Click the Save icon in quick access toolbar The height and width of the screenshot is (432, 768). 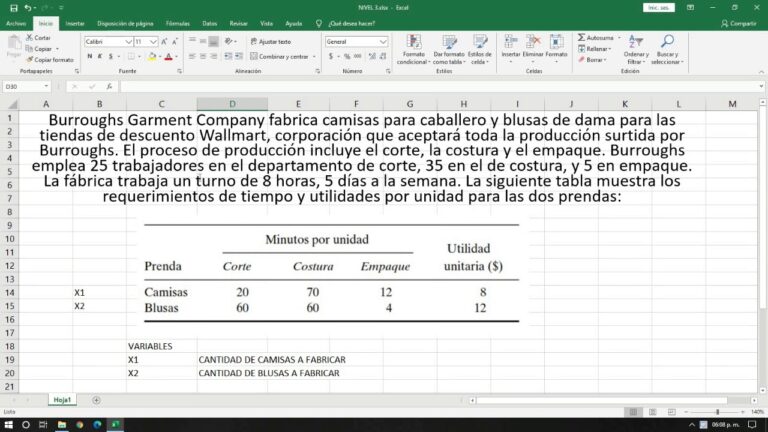(12, 7)
